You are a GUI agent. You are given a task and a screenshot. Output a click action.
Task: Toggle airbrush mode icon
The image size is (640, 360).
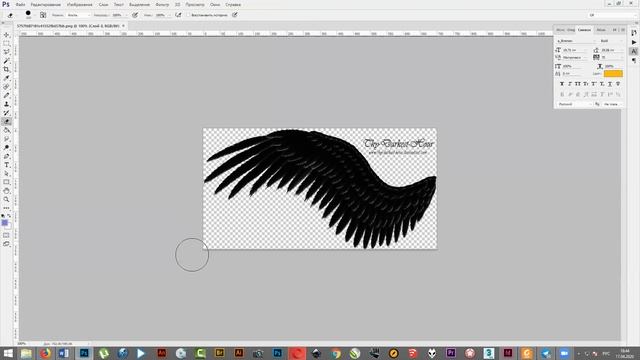pos(178,15)
